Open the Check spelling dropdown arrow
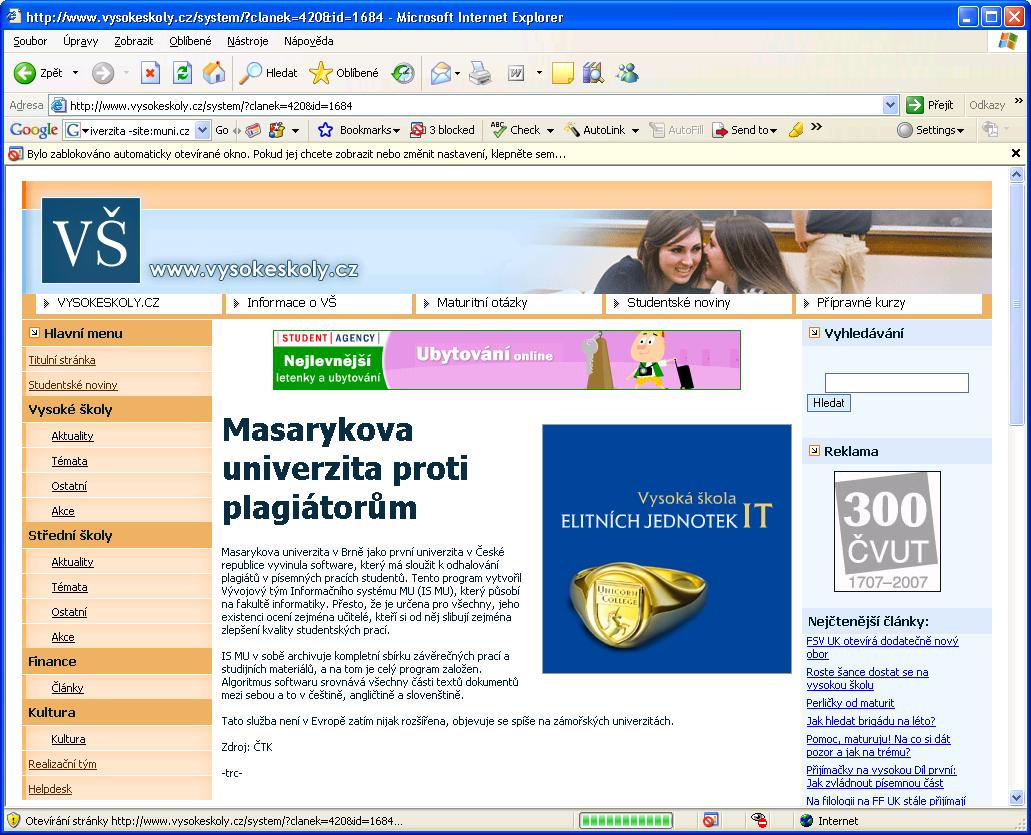The image size is (1031, 835). tap(550, 131)
